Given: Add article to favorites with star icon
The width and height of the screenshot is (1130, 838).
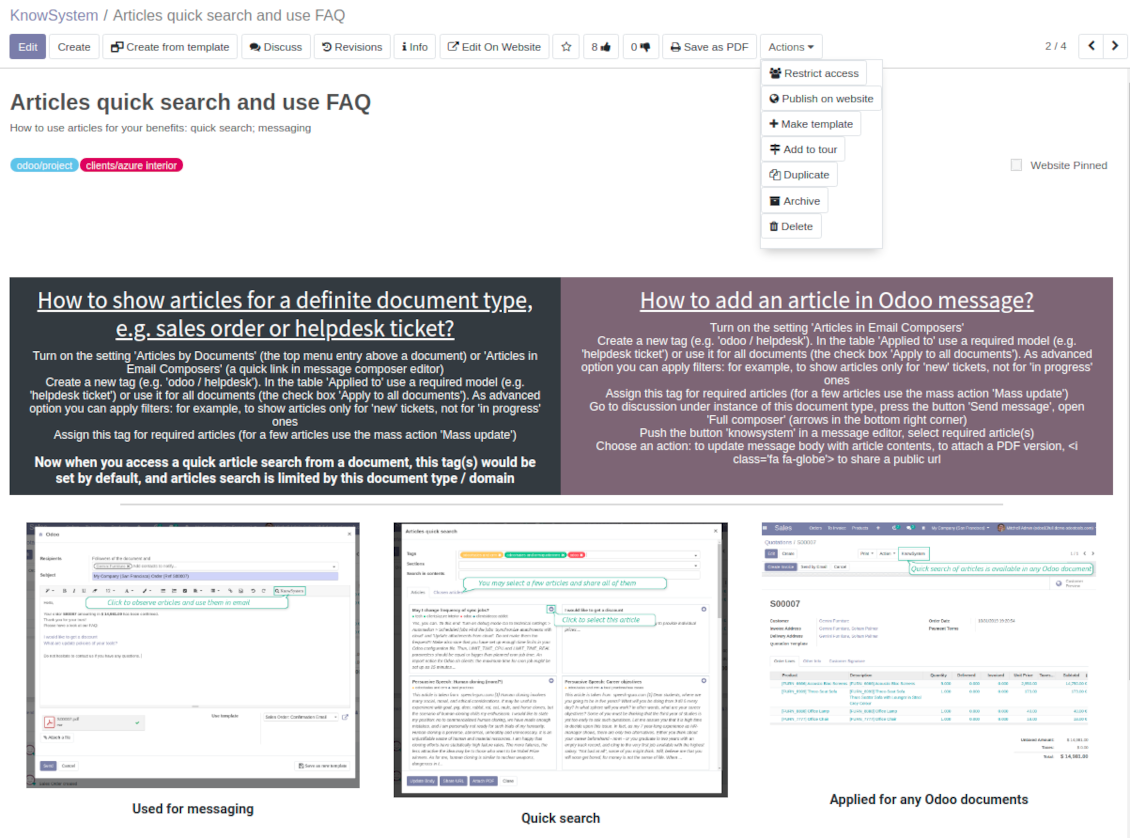Looking at the screenshot, I should [x=566, y=47].
